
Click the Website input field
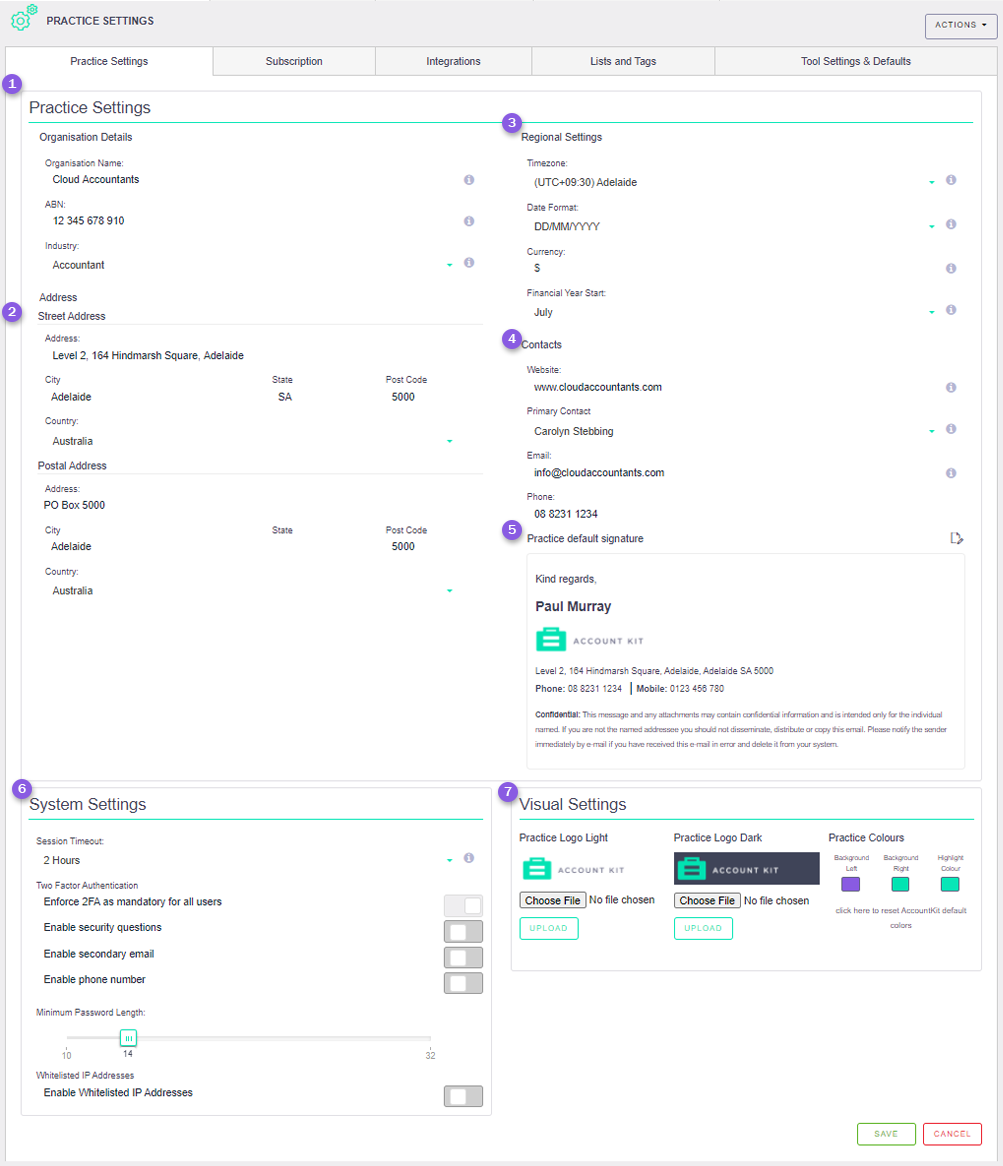[732, 387]
